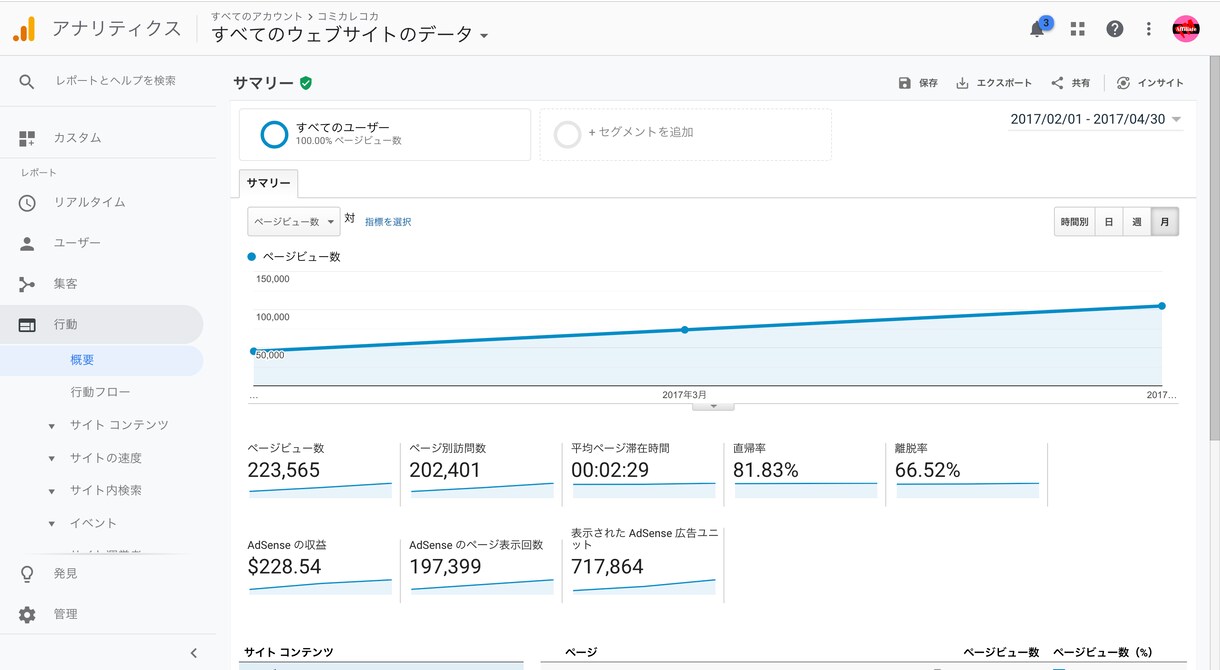
Task: Click the last data point on the chart
Action: pos(1162,306)
